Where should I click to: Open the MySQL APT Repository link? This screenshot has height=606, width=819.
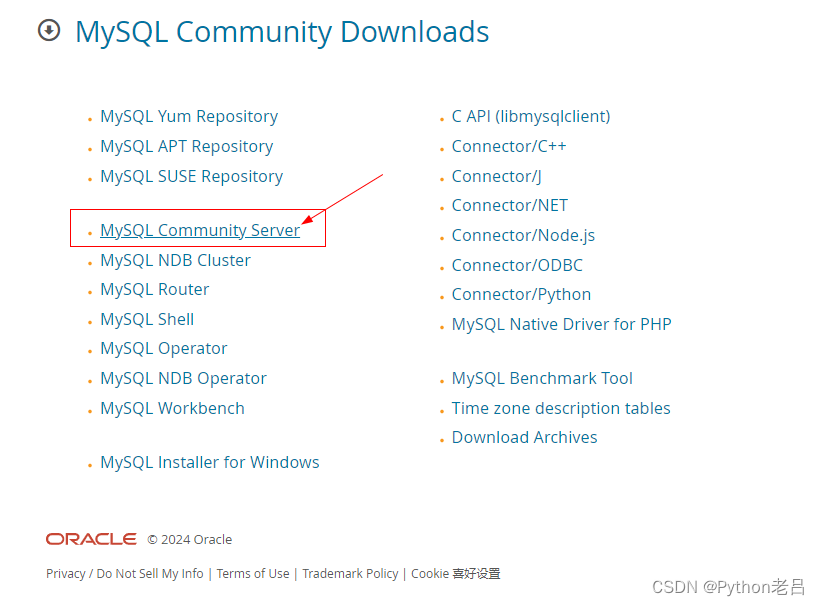pyautogui.click(x=186, y=146)
